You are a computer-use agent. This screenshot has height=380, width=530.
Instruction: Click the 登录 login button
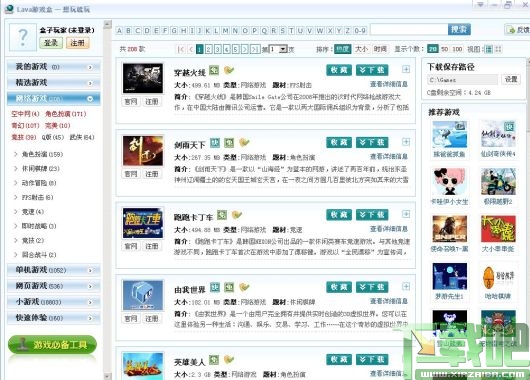pos(51,43)
